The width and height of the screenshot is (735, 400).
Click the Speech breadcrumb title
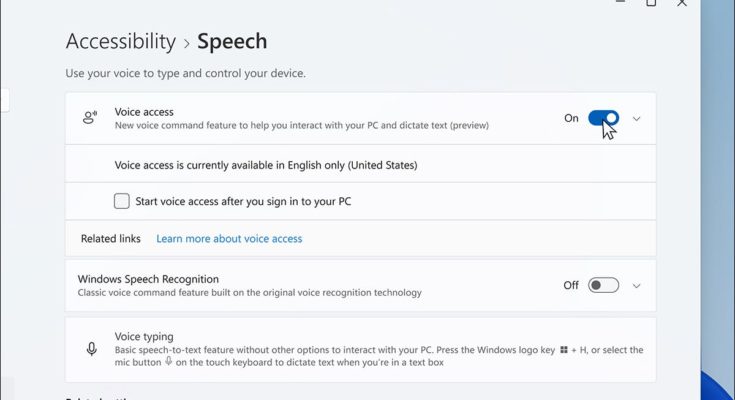point(232,42)
